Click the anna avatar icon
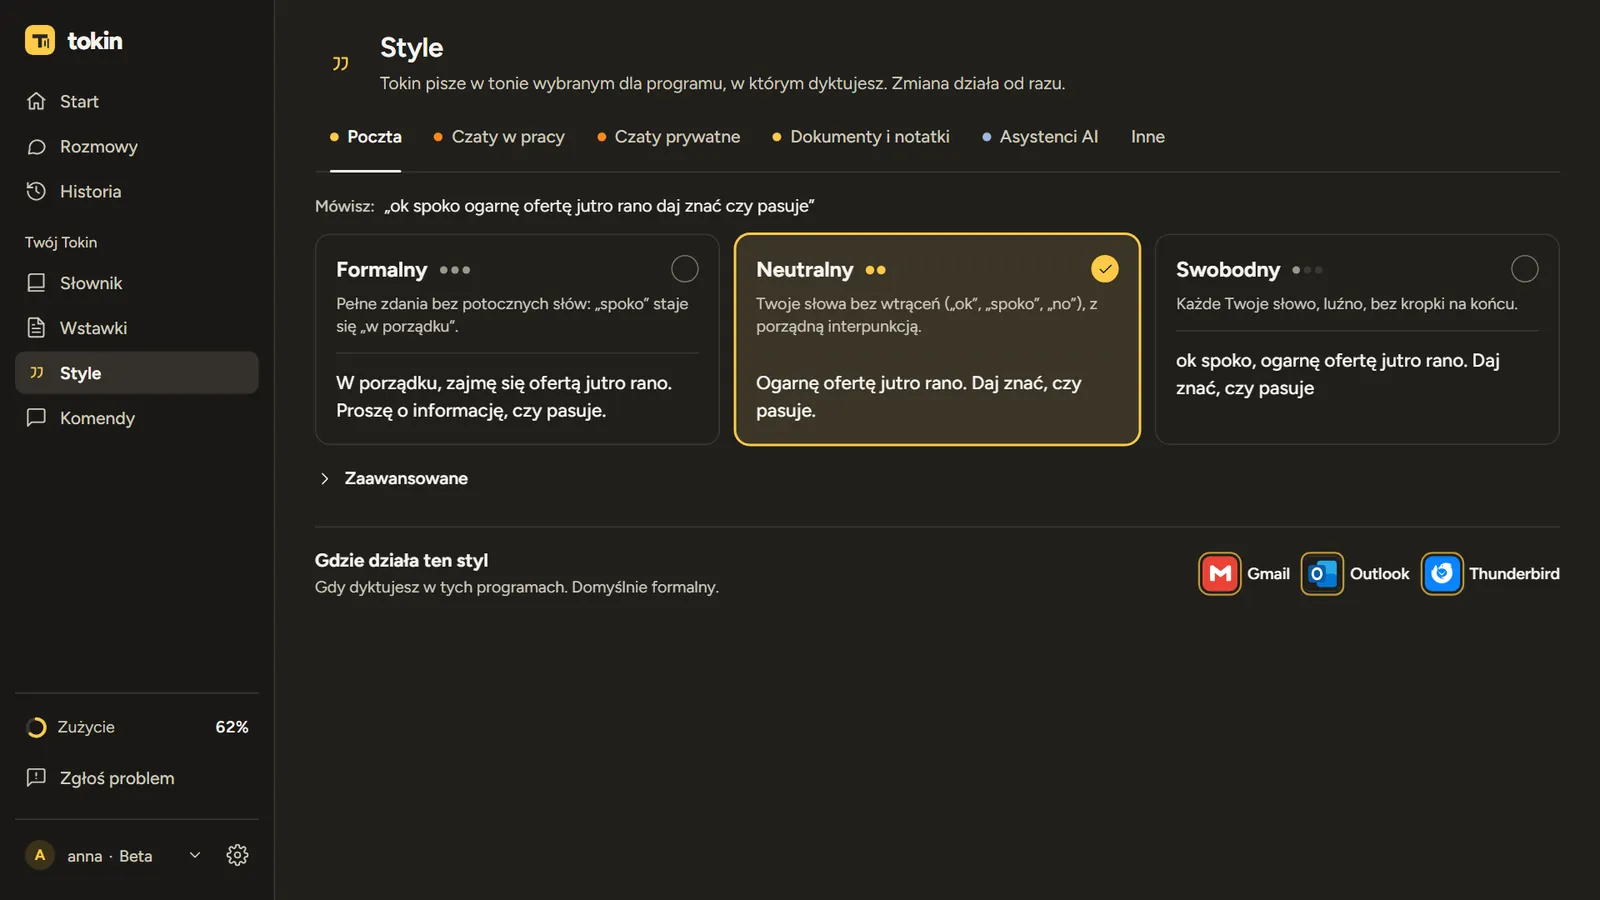This screenshot has width=1600, height=900. pos(40,855)
